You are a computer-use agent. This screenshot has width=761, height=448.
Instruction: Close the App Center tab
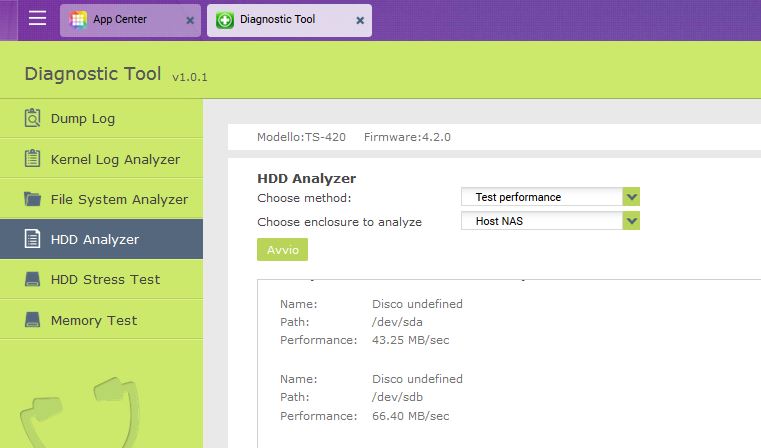click(190, 20)
